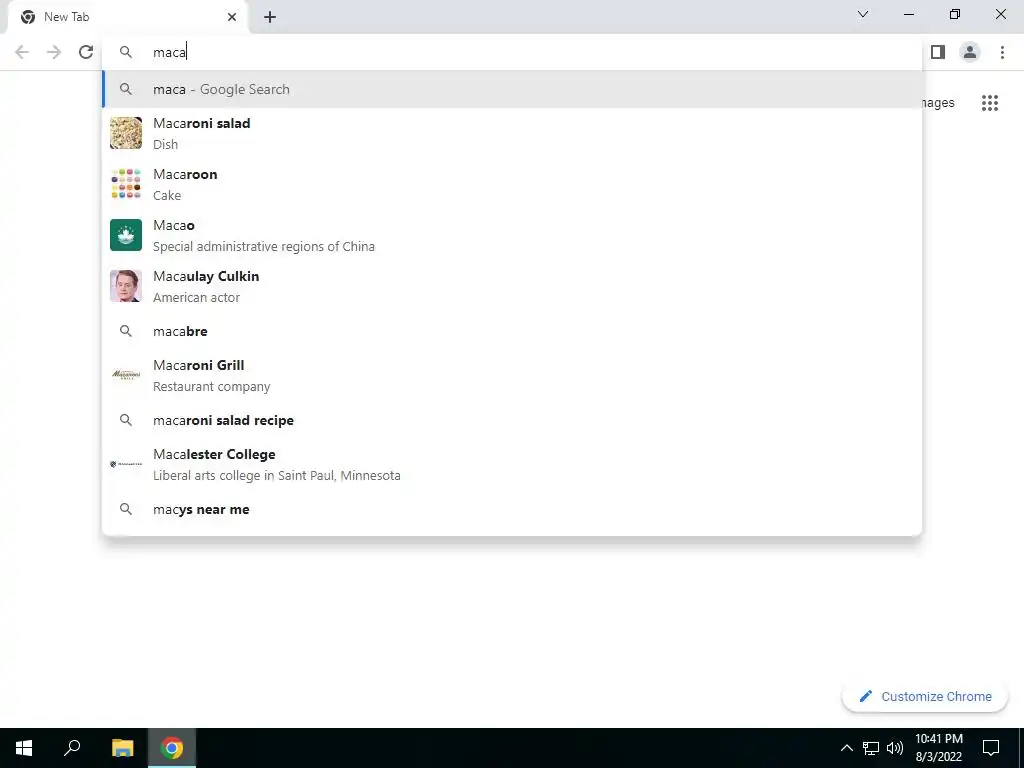Click 'Special administrative regions of China' description
Screen dimensions: 1024x768
(264, 247)
